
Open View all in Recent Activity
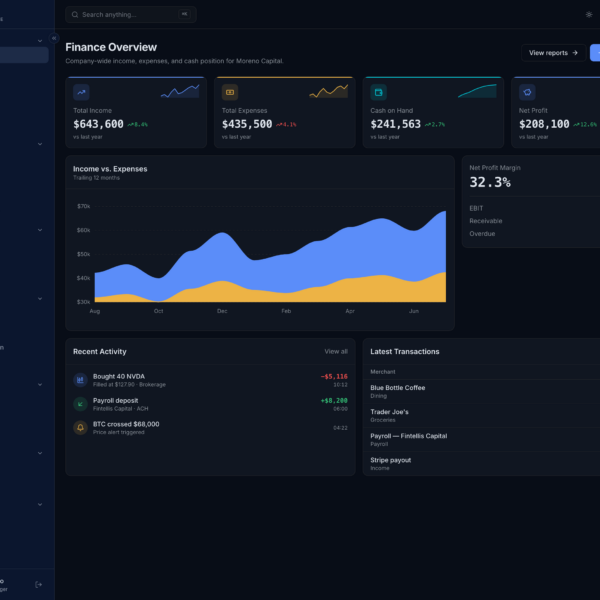[x=336, y=351]
